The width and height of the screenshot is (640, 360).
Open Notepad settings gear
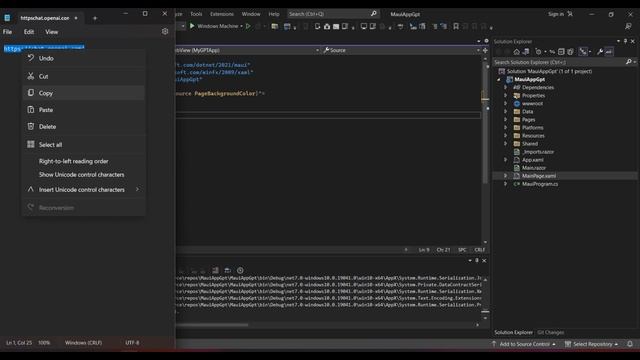[165, 31]
